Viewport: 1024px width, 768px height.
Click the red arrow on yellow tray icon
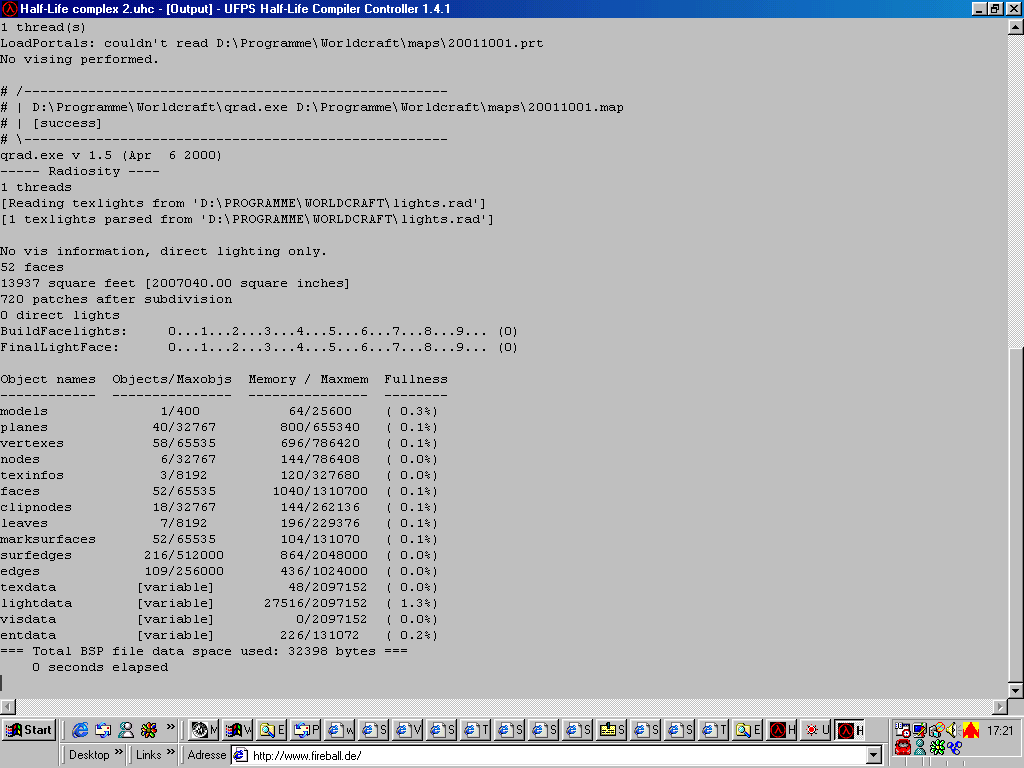tap(970, 729)
